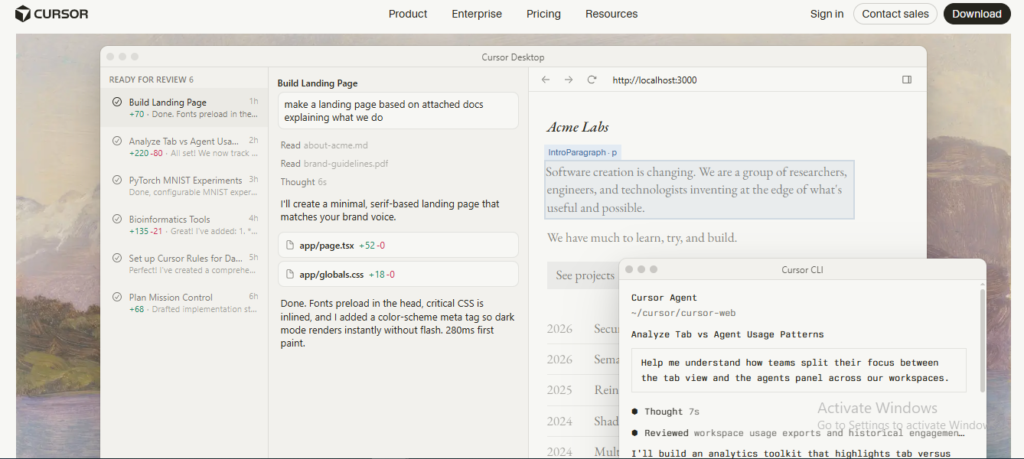This screenshot has height=459, width=1024.
Task: Select the Build Landing Page task
Action: tap(185, 108)
